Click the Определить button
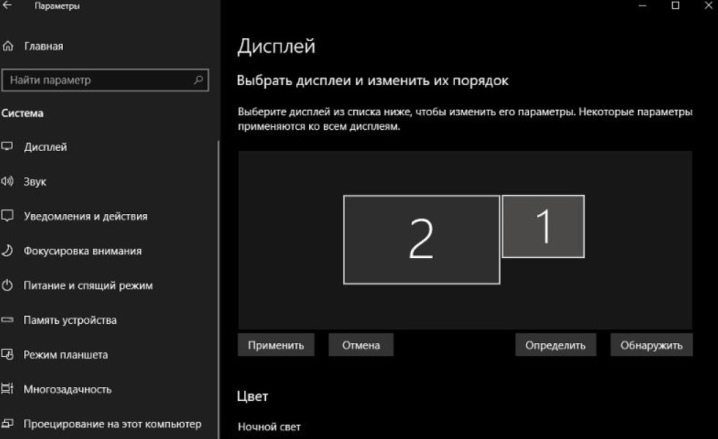Image resolution: width=718 pixels, height=439 pixels. (555, 345)
